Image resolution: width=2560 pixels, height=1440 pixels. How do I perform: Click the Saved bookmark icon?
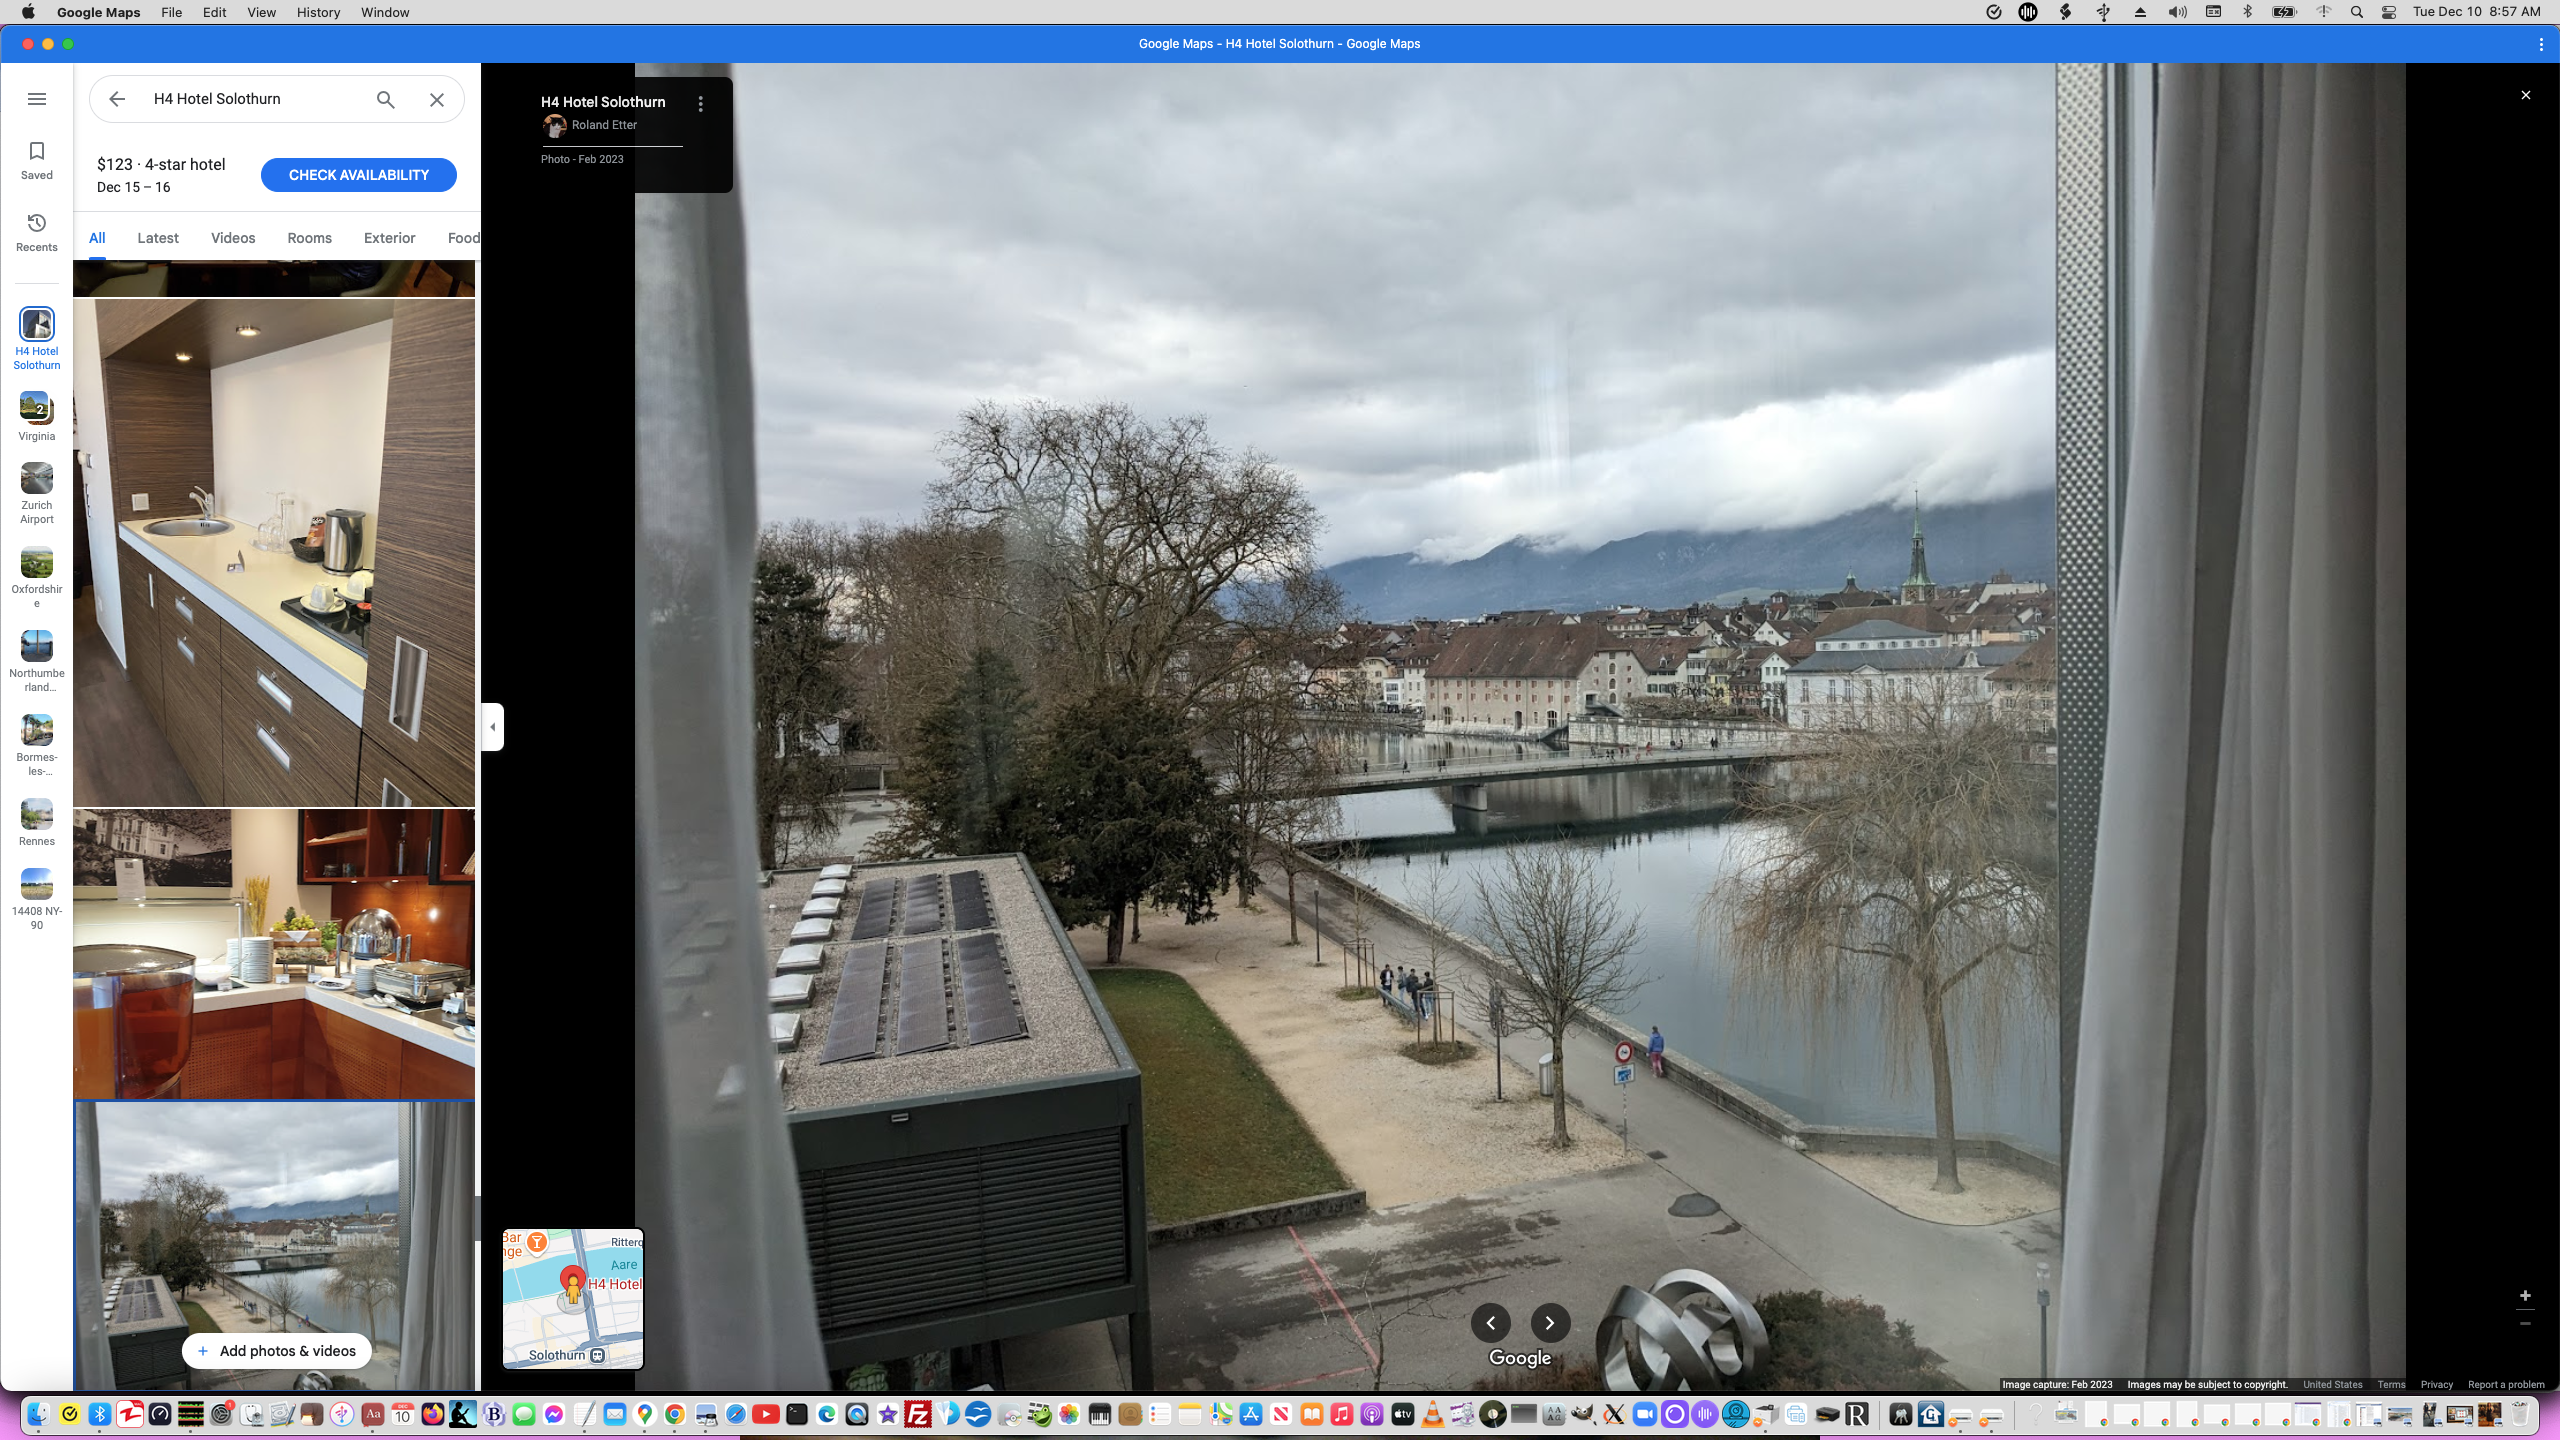pos(37,151)
